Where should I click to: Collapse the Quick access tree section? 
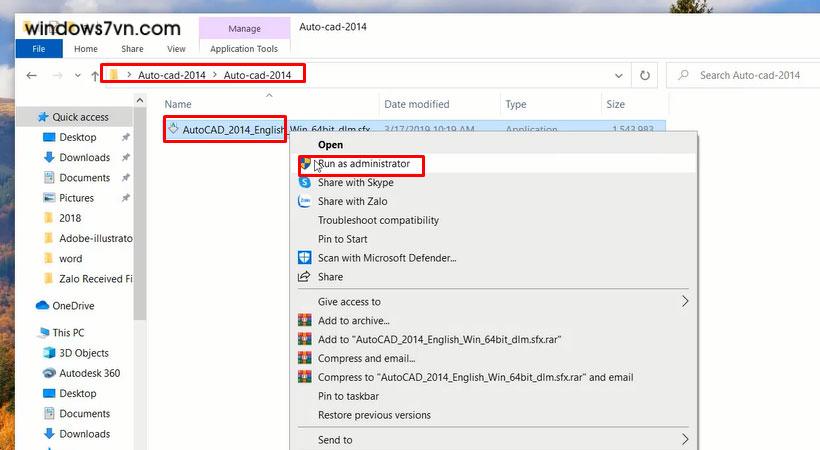coord(29,117)
